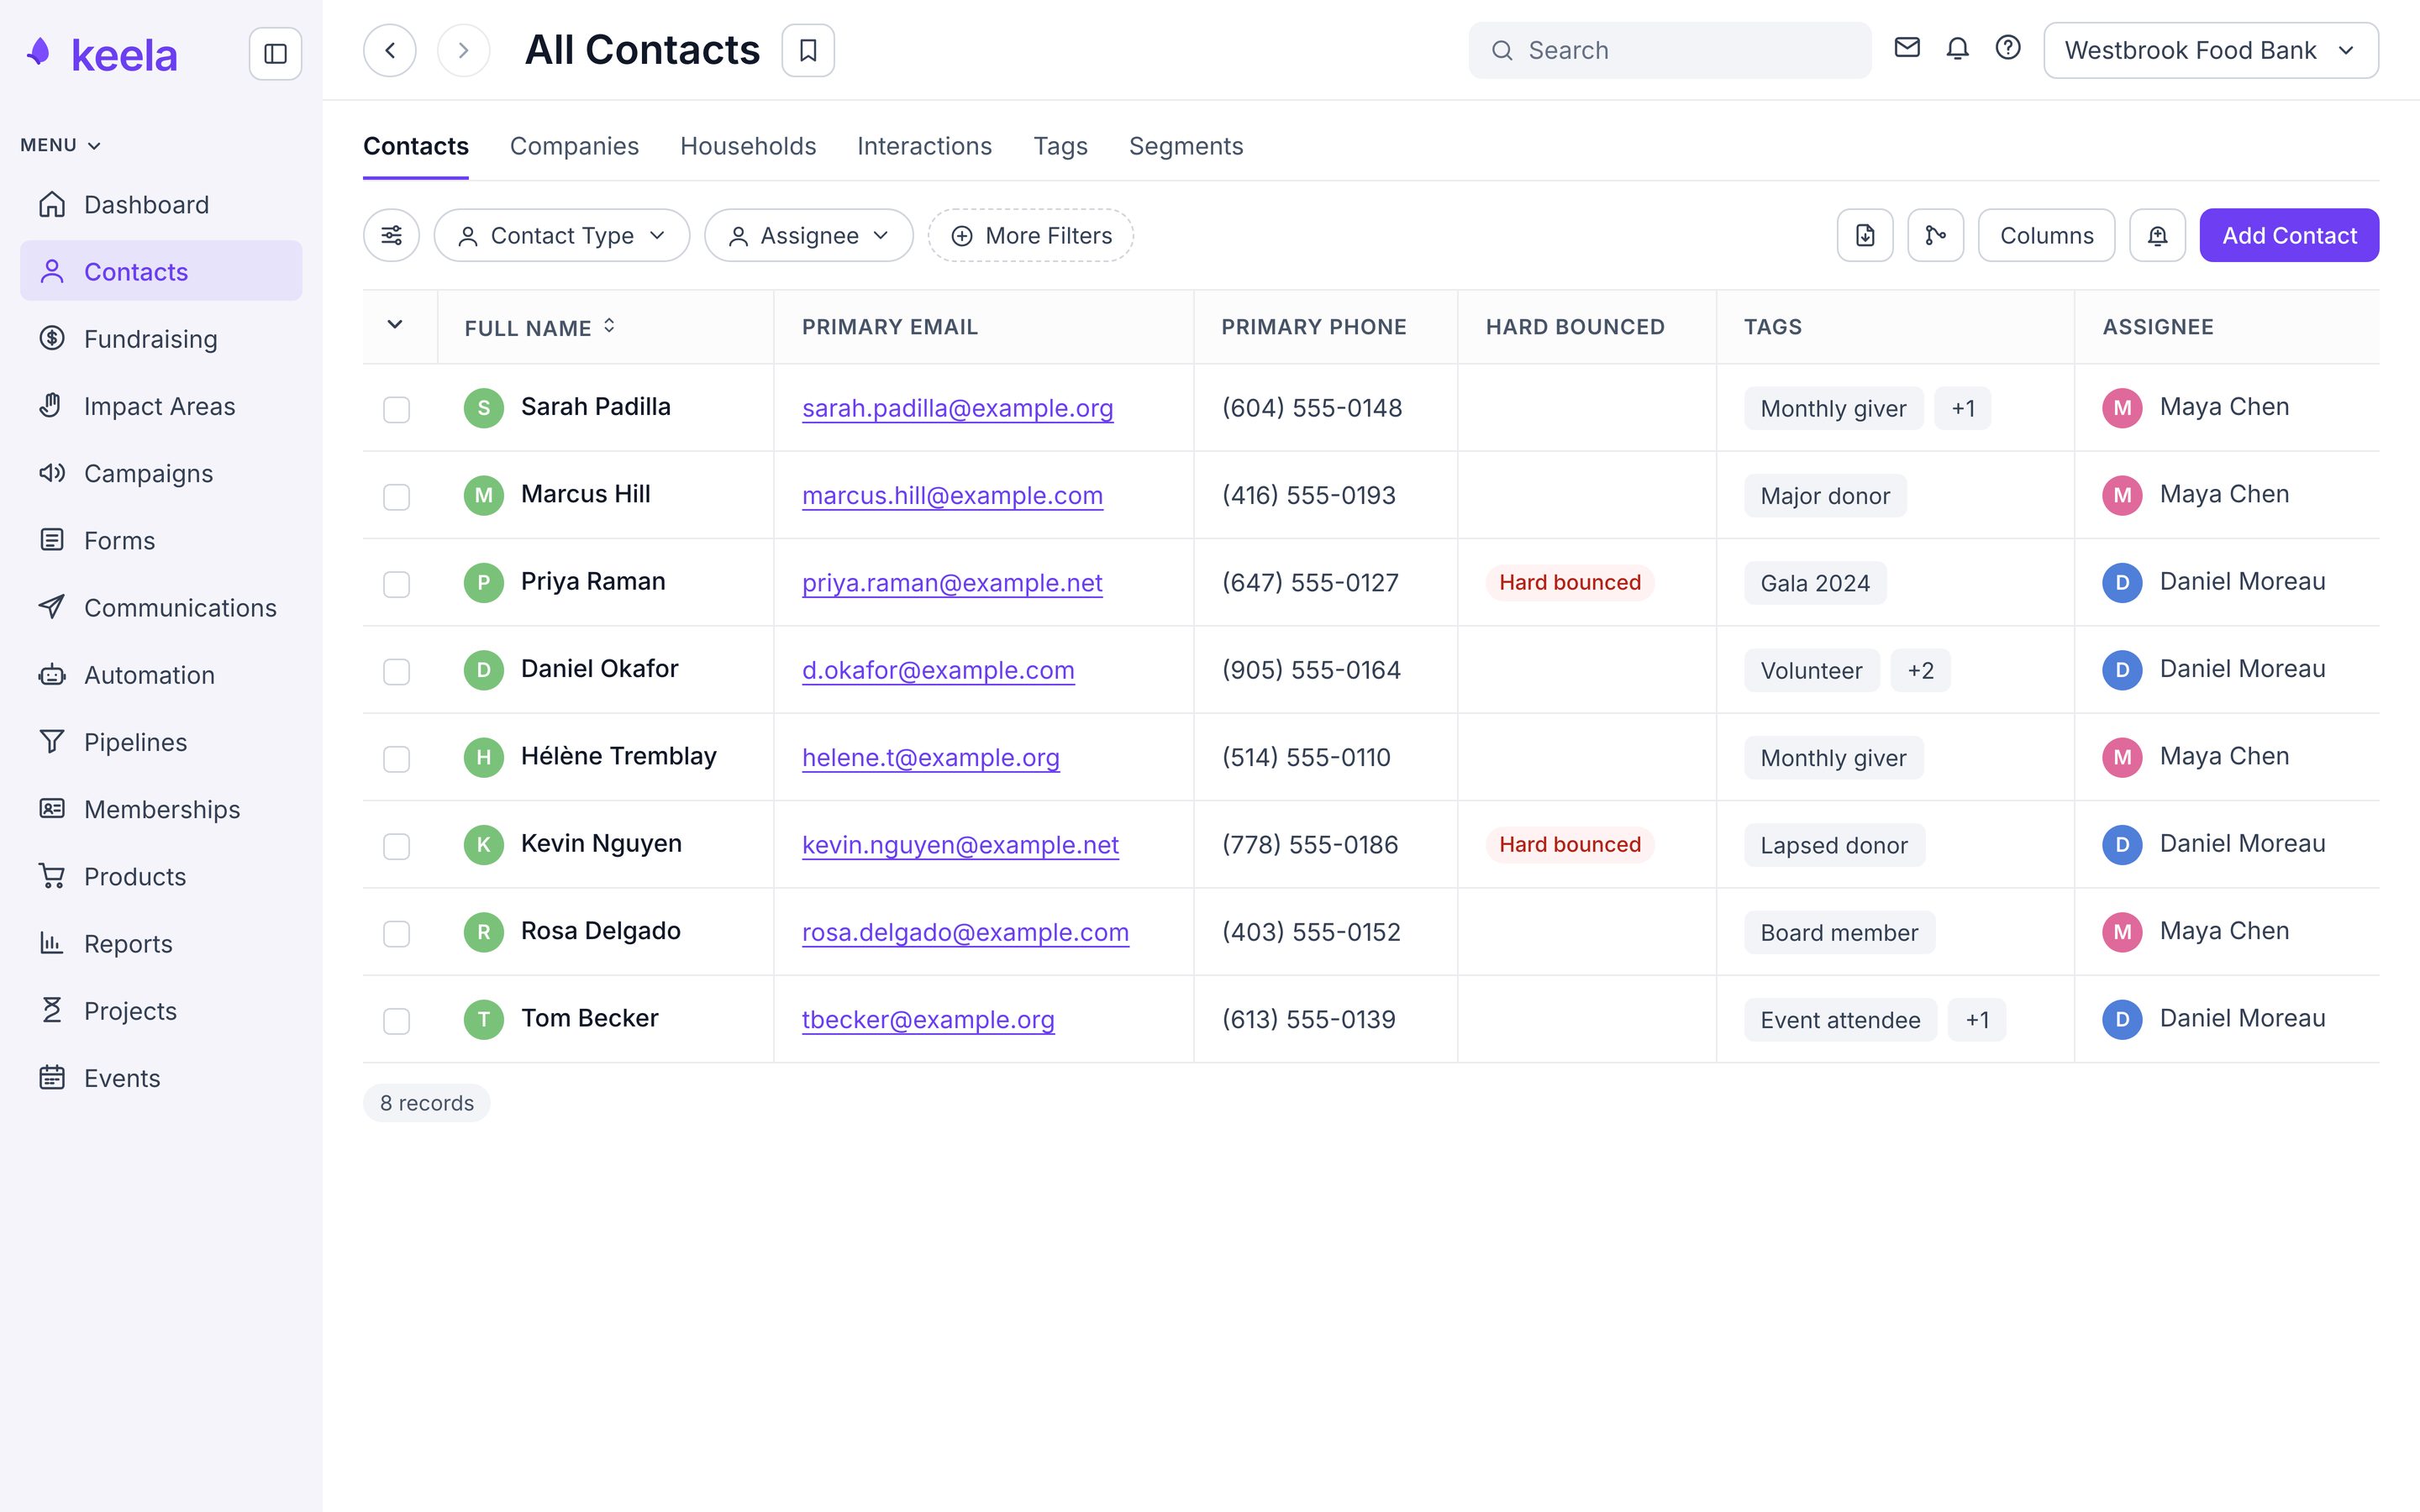
Task: Go back with the left arrow button
Action: 390,50
